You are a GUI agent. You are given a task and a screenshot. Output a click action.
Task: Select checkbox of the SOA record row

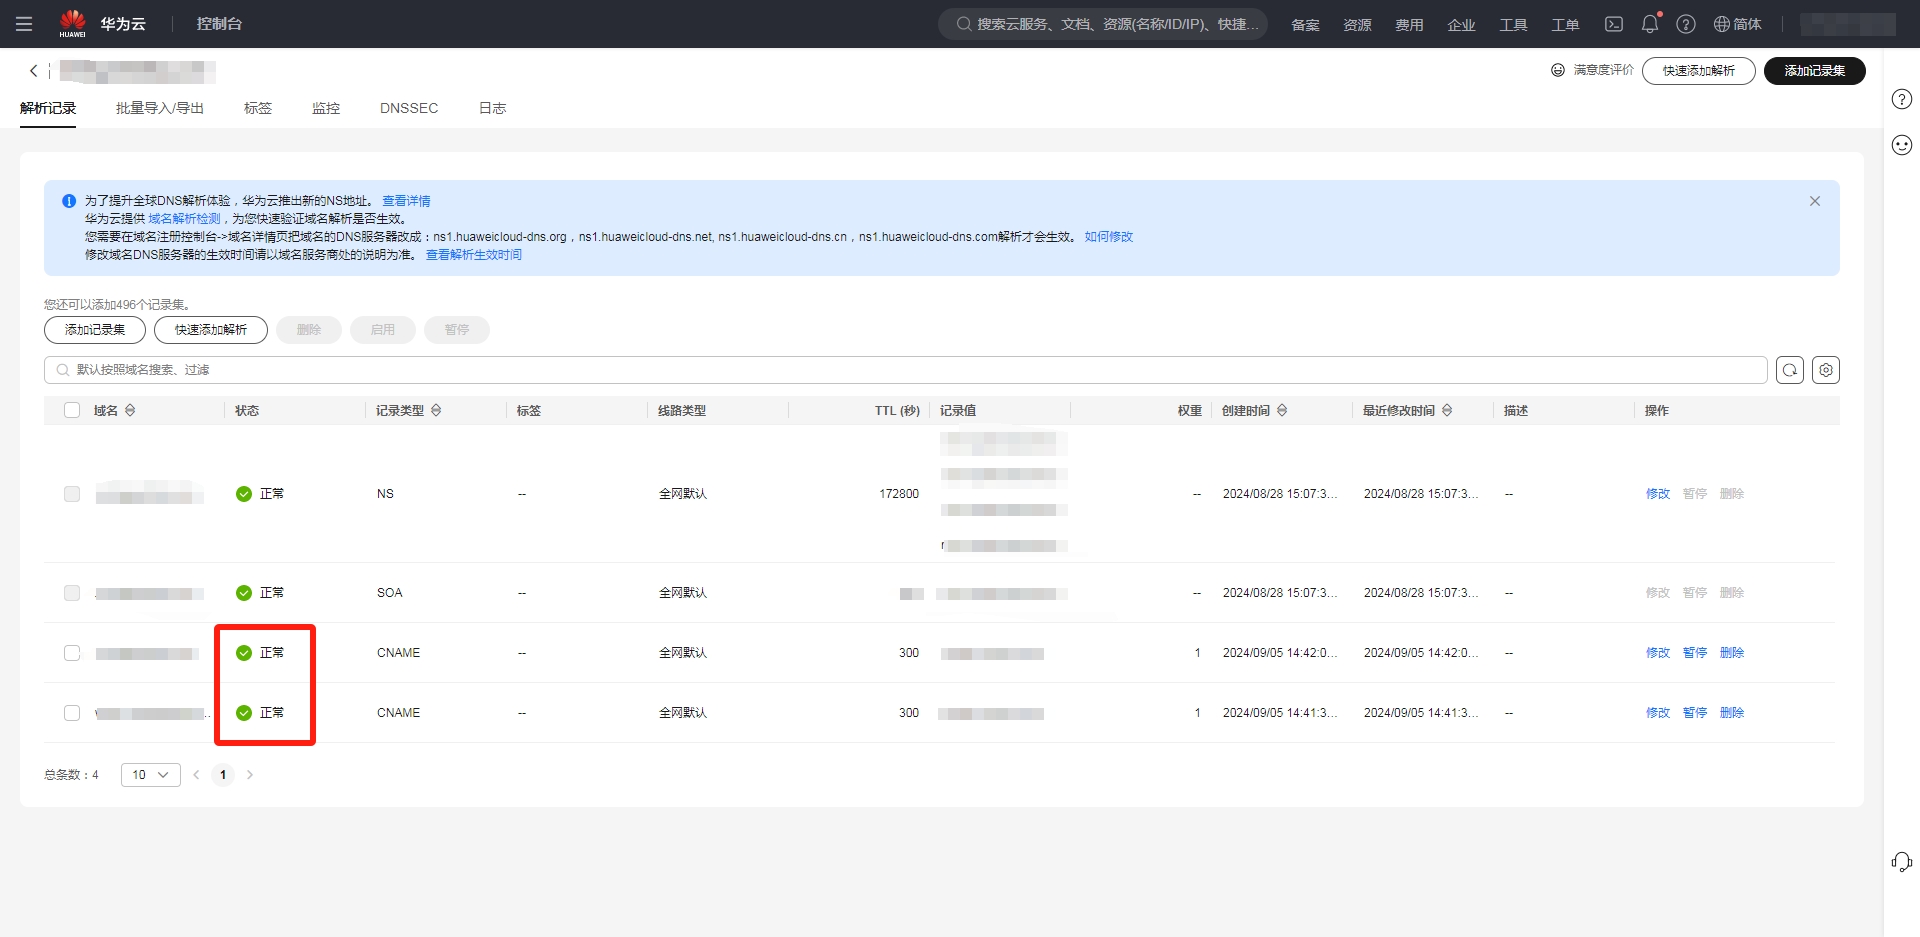[72, 593]
